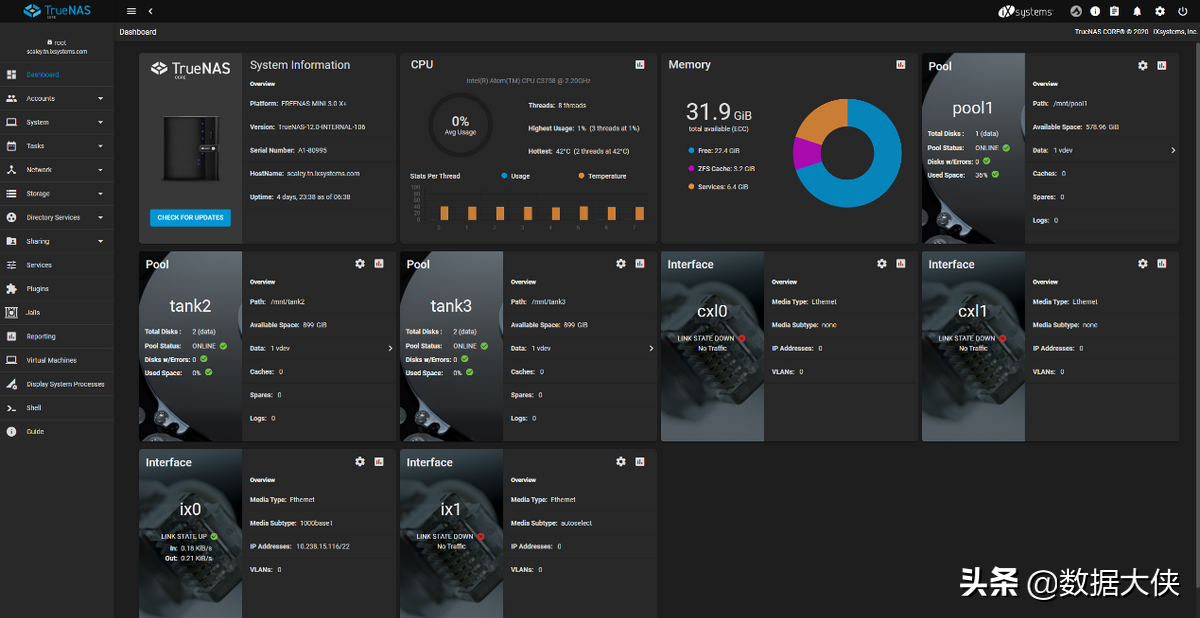
Task: Open Plugins in the sidebar
Action: [x=57, y=289]
